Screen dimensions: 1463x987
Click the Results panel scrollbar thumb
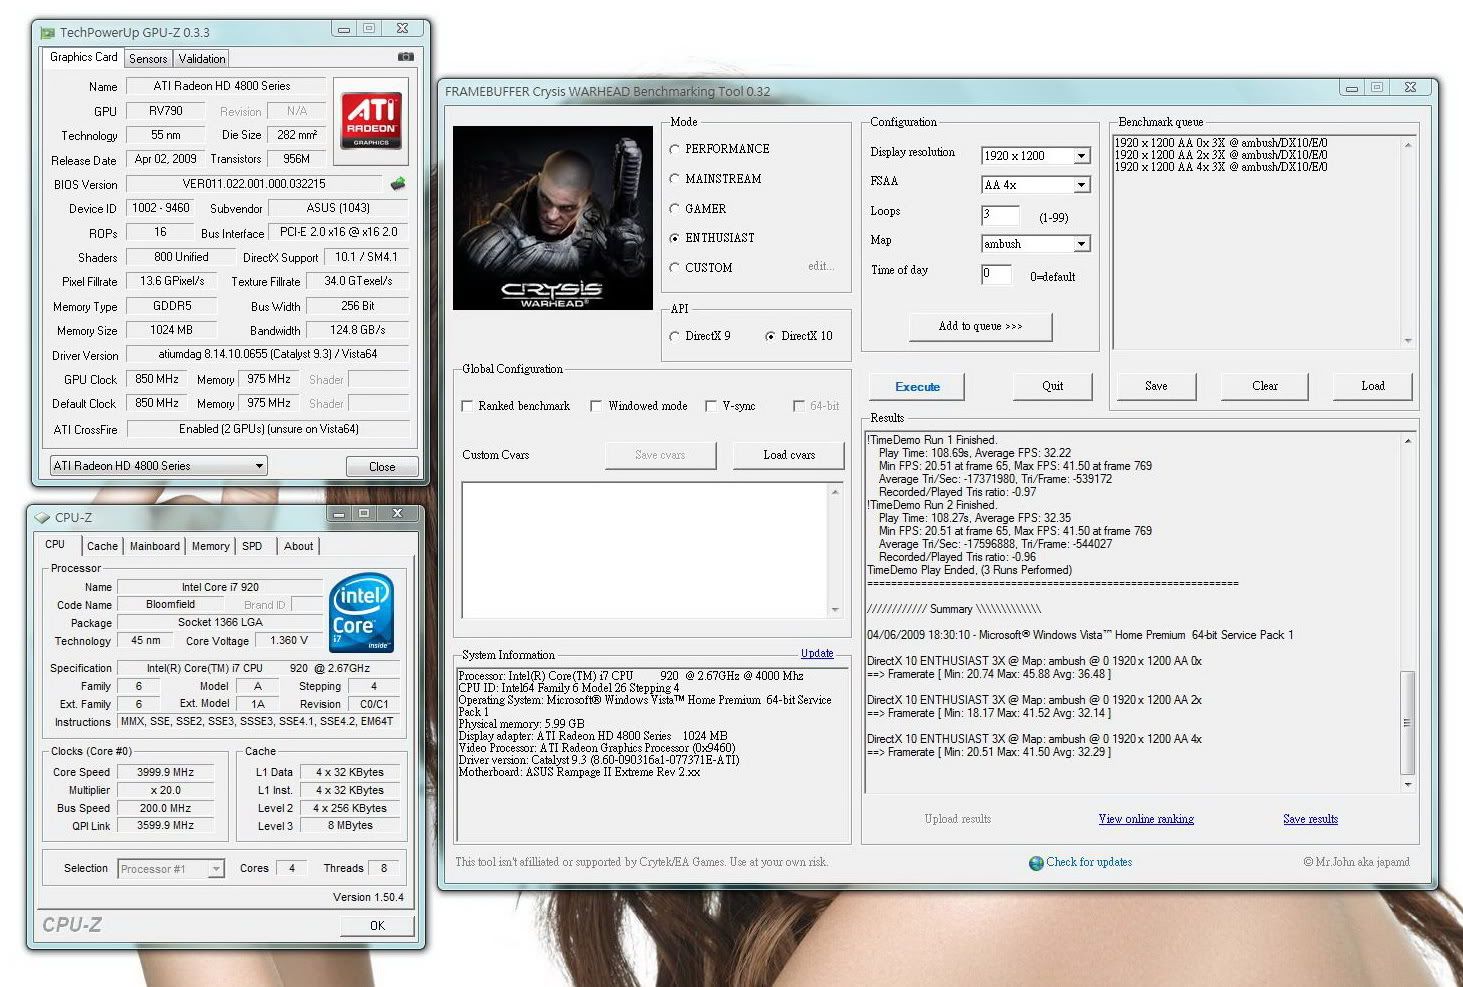[x=1408, y=722]
